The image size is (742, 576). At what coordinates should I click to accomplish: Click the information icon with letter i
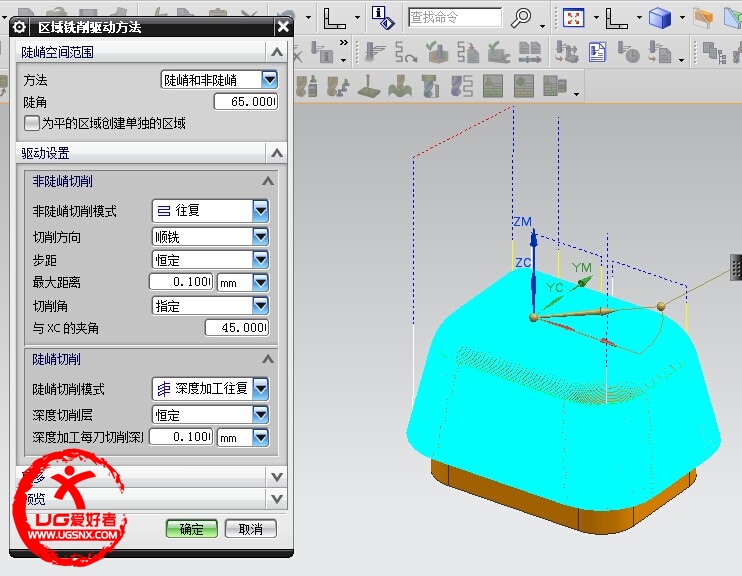[381, 17]
